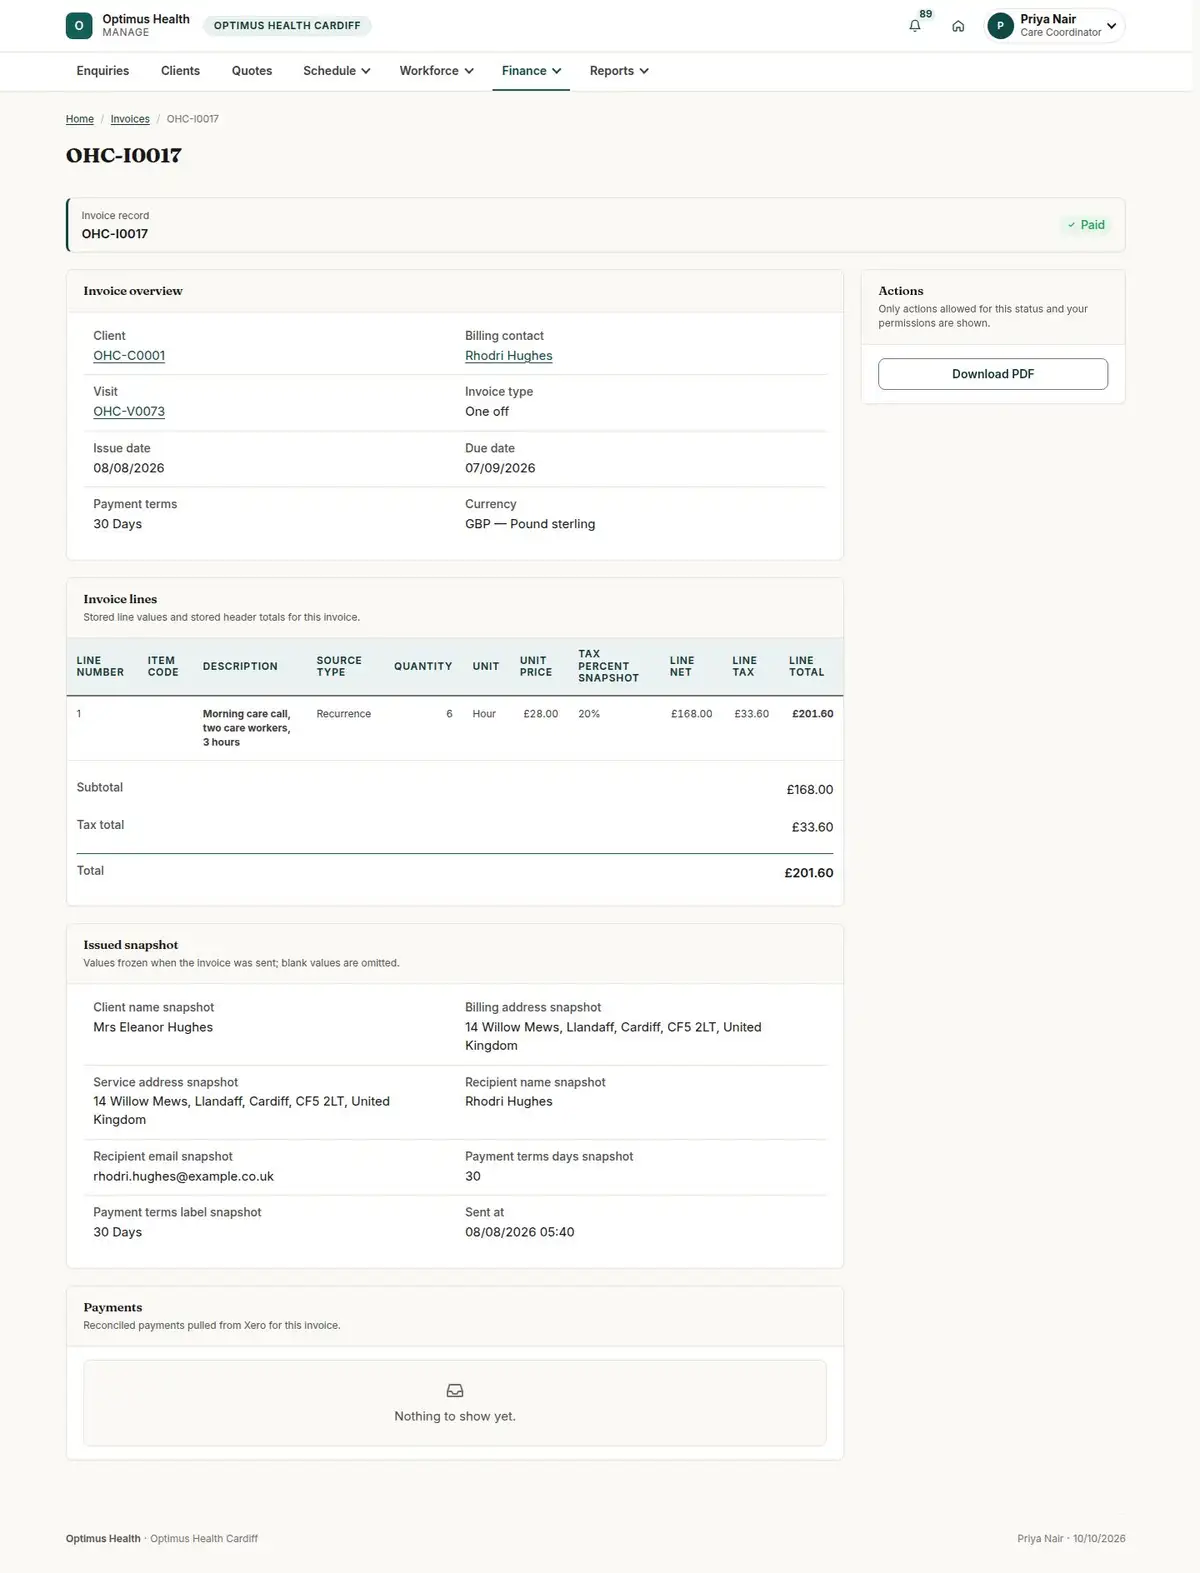Navigate to the Quotes section
This screenshot has width=1200, height=1573.
tap(252, 71)
